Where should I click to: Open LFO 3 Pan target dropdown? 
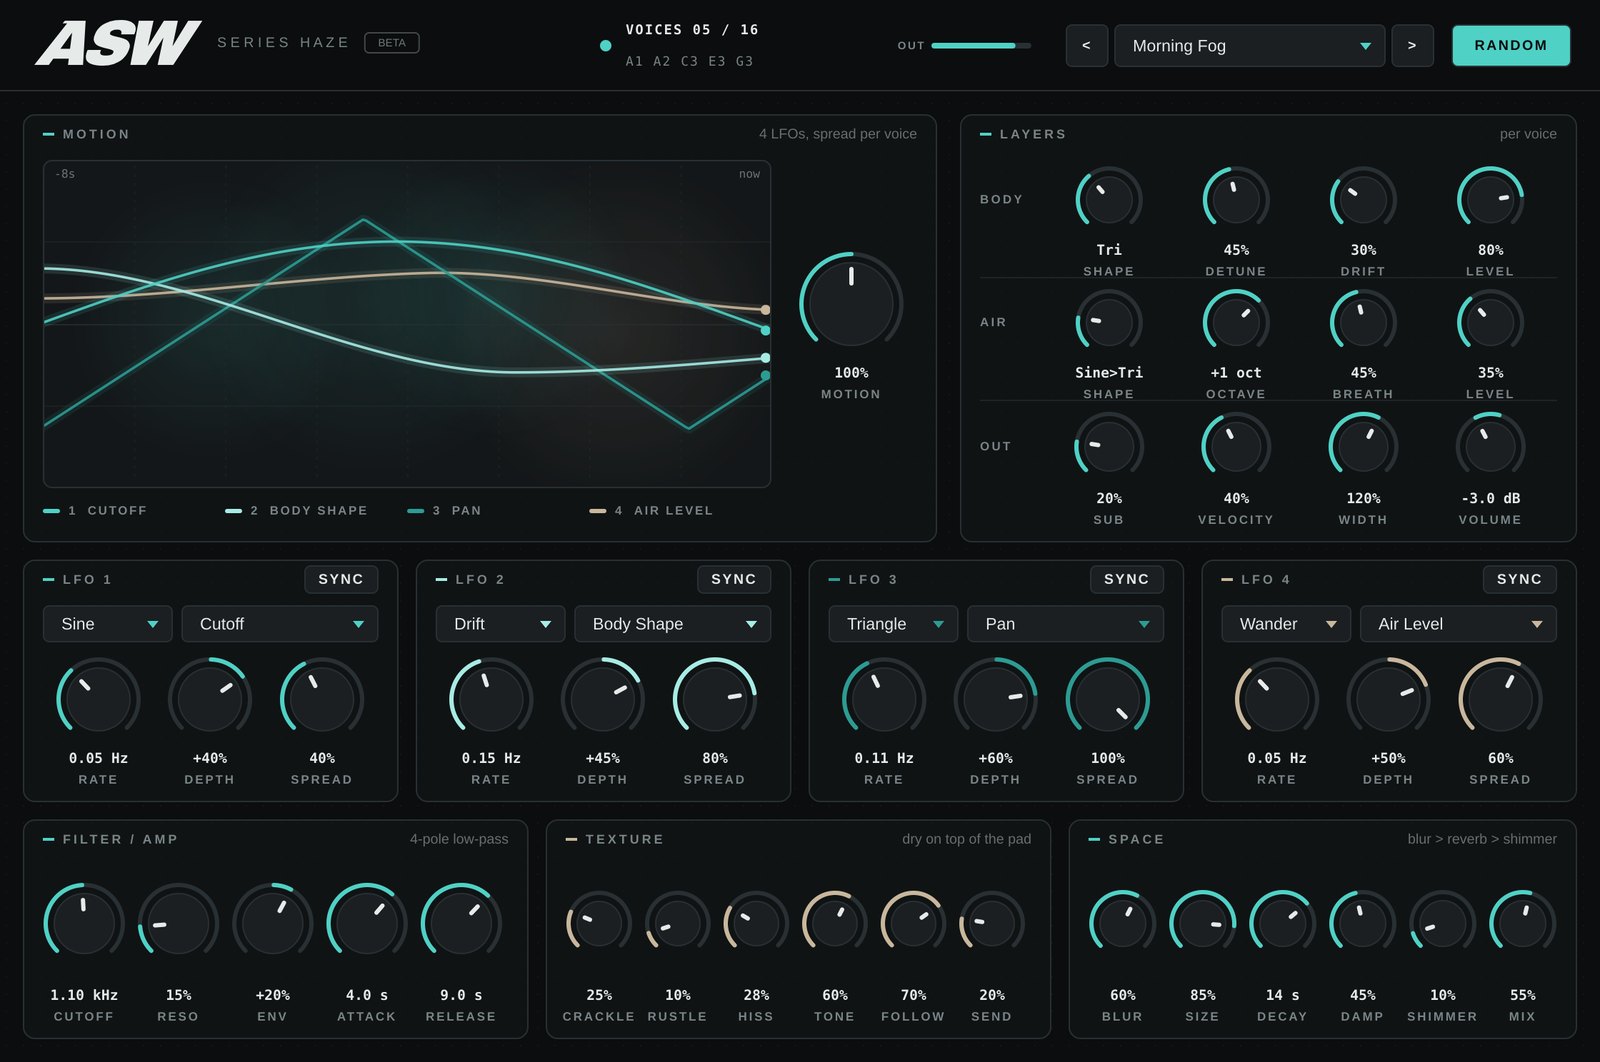pyautogui.click(x=1066, y=624)
